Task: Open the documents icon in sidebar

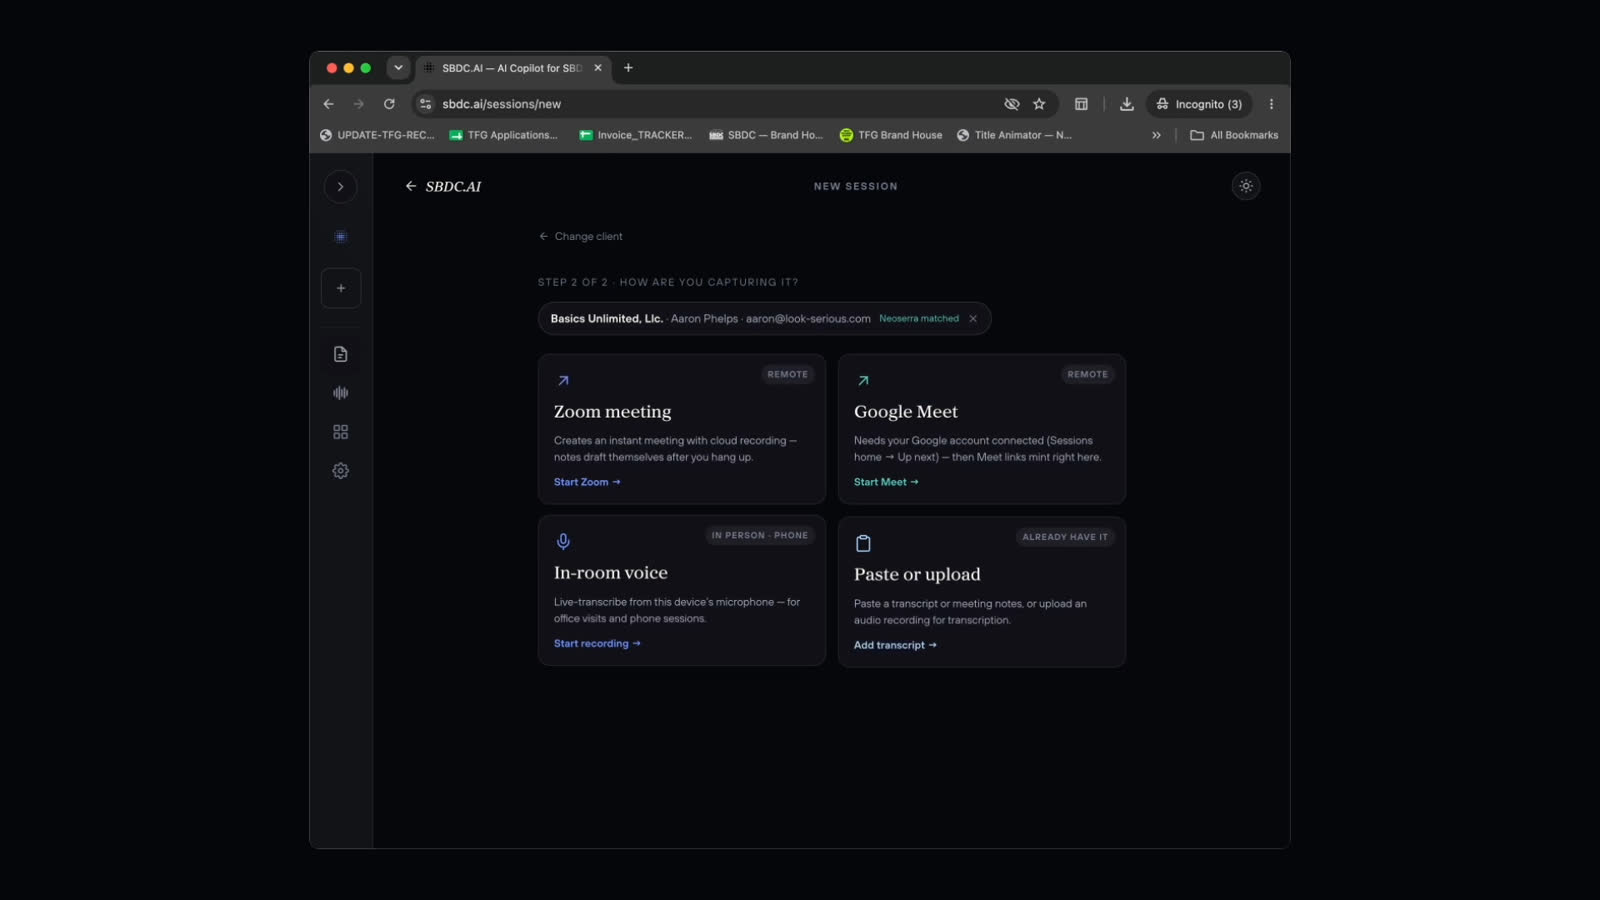Action: pyautogui.click(x=341, y=354)
